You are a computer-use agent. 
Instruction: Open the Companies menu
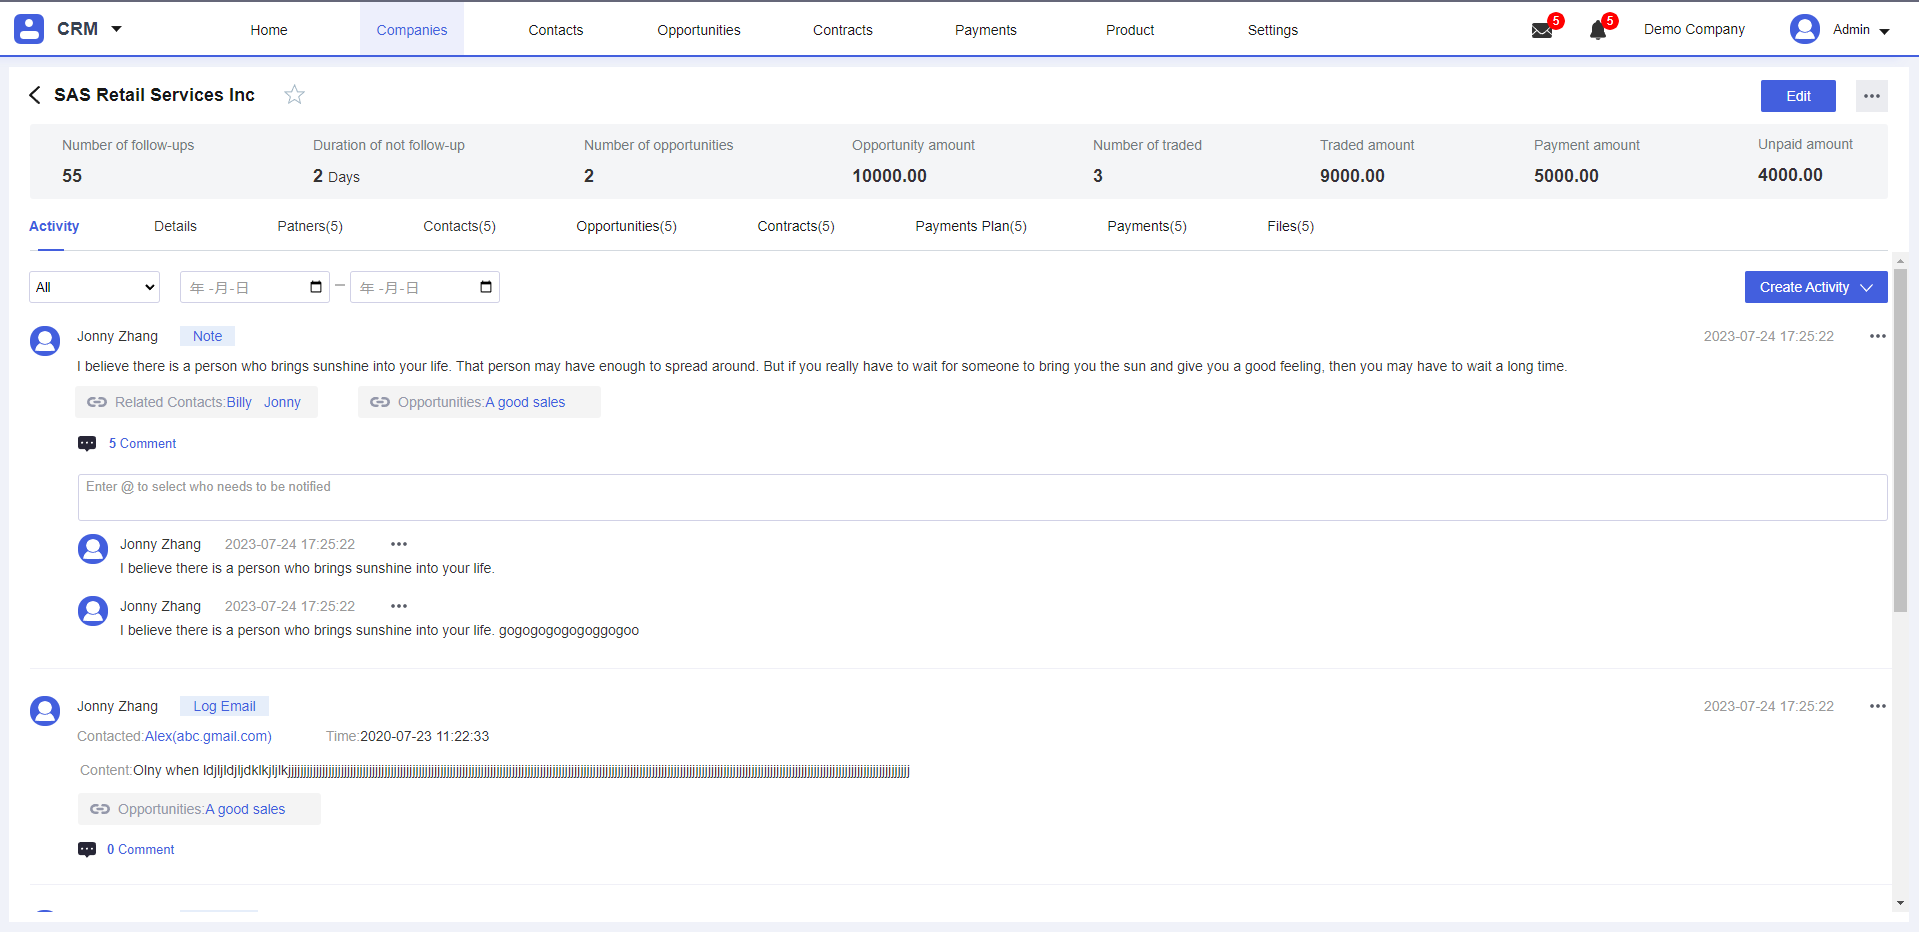point(412,30)
